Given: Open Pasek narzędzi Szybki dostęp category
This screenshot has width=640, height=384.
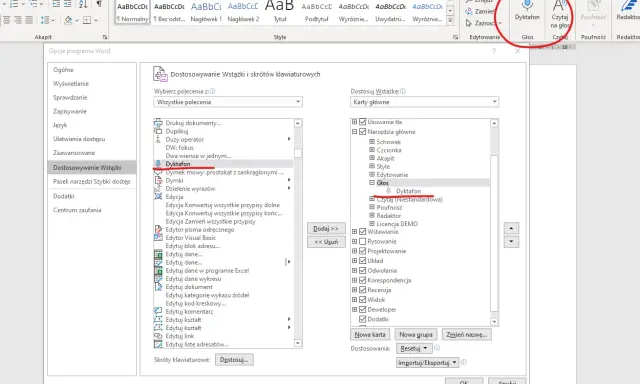Looking at the screenshot, I should pos(91,181).
